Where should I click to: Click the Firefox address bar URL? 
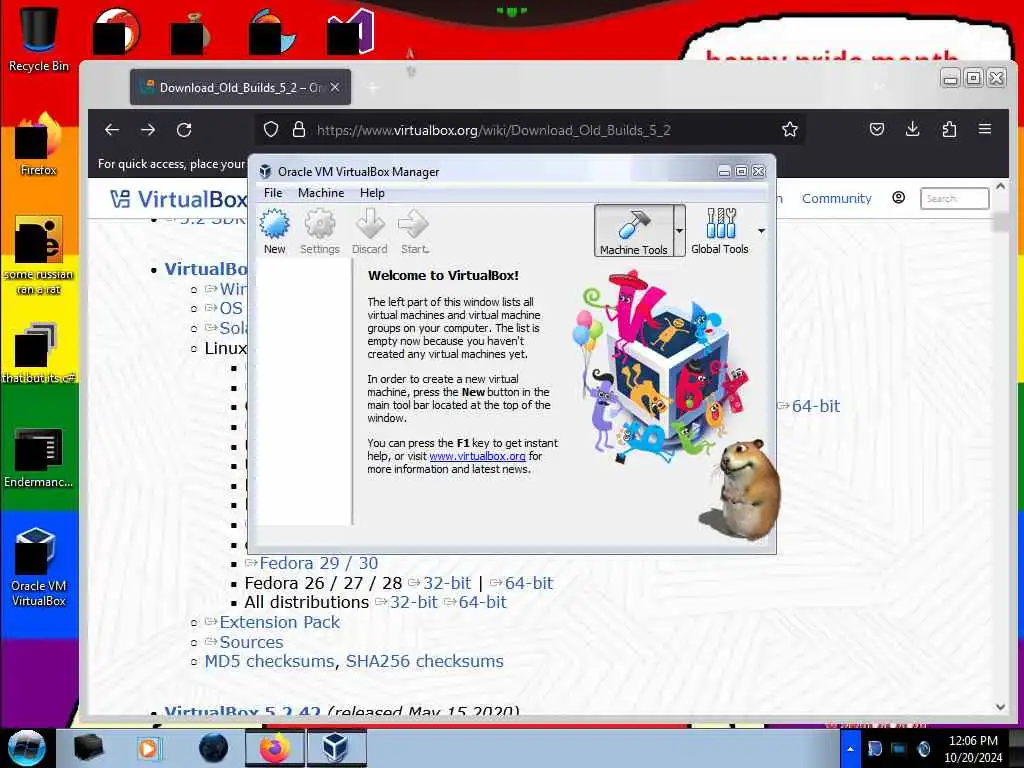click(x=494, y=130)
